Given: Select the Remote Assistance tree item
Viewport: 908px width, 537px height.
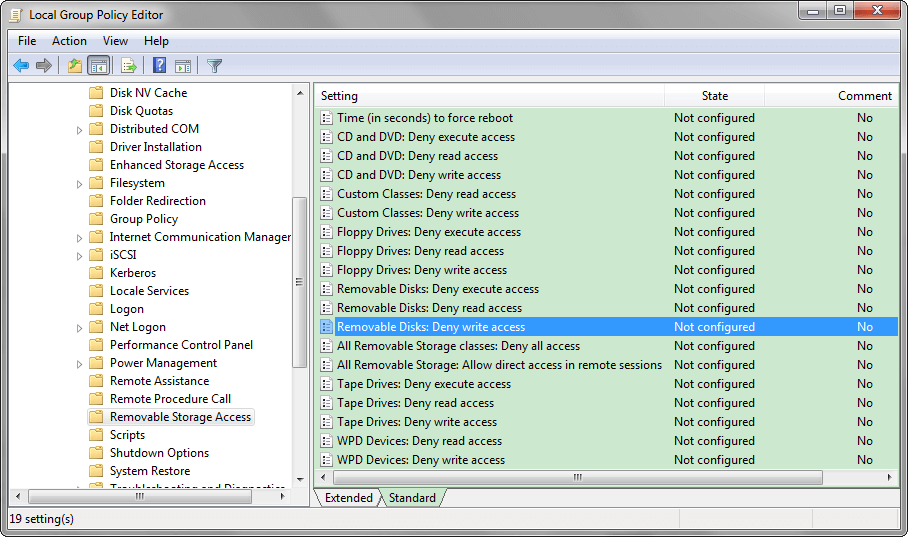Looking at the screenshot, I should tap(160, 381).
